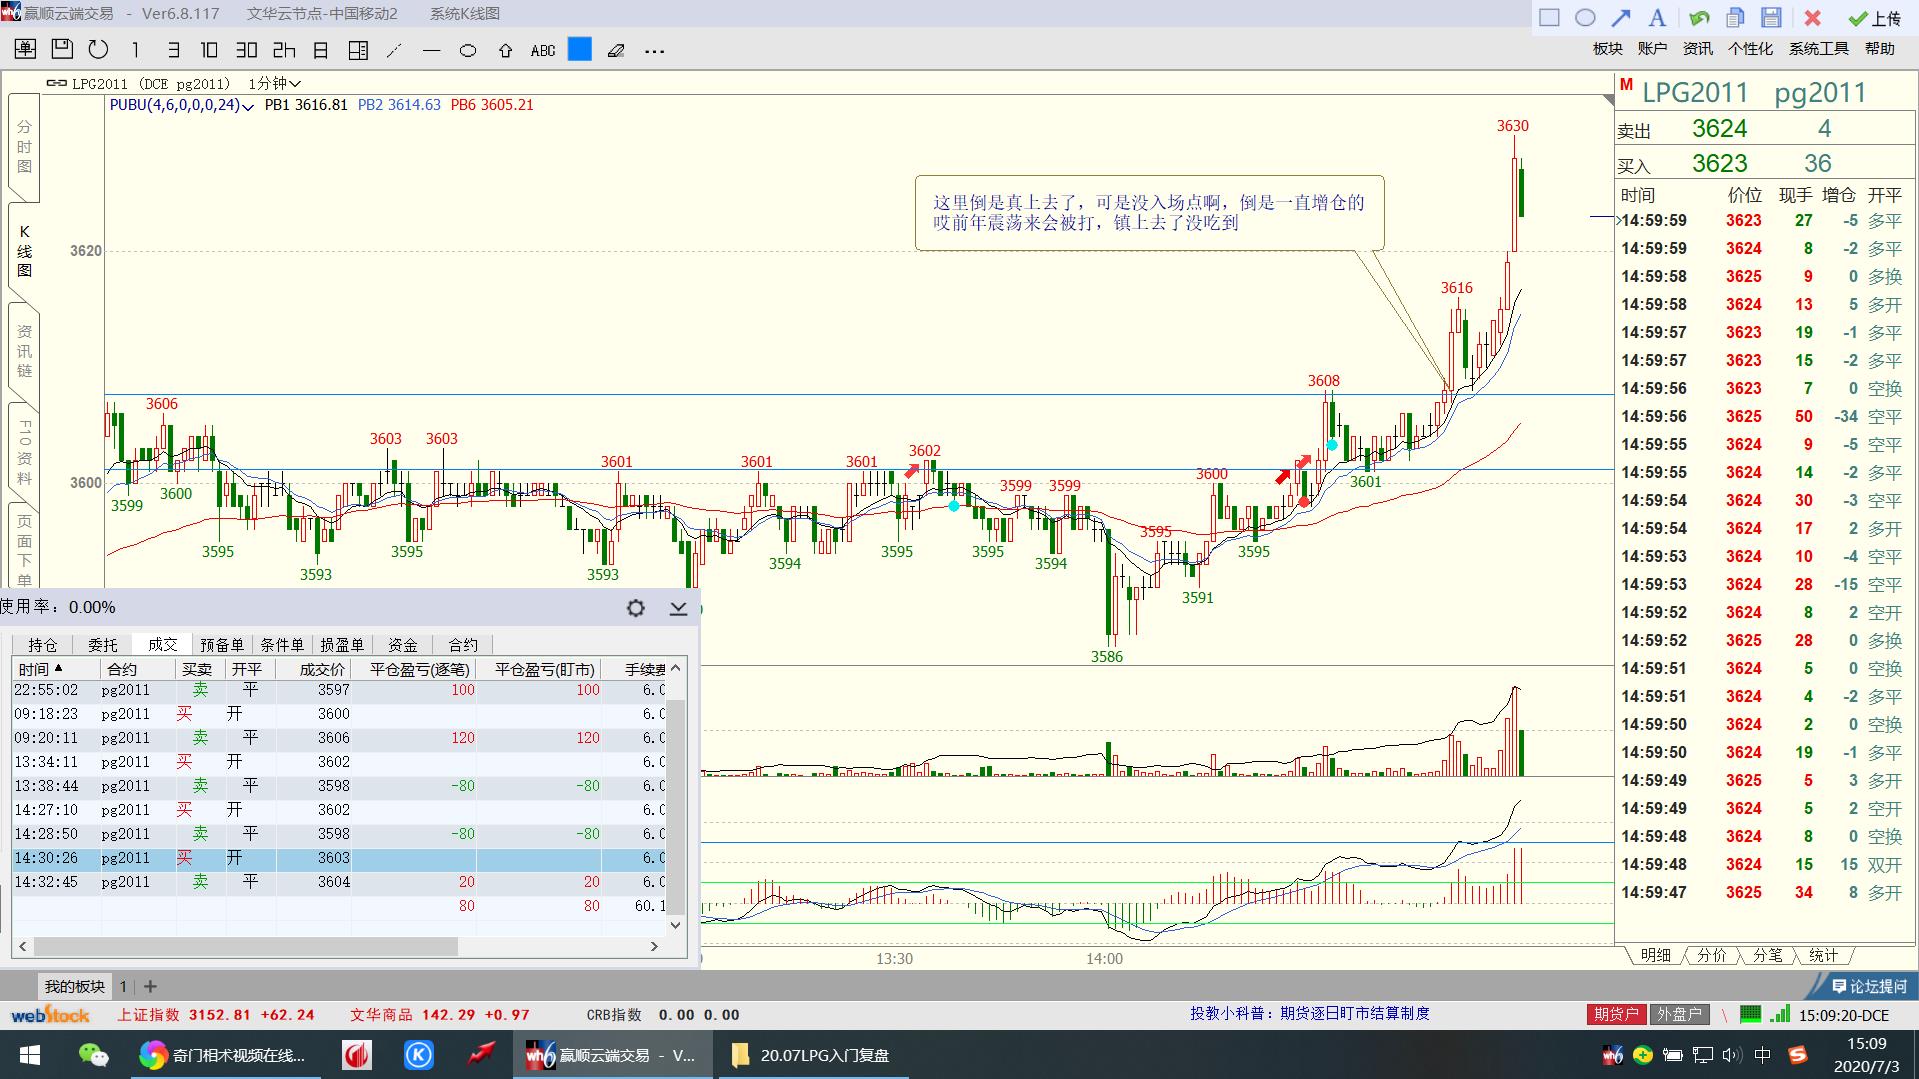Expand the 1分钟 period dropdown

275,83
